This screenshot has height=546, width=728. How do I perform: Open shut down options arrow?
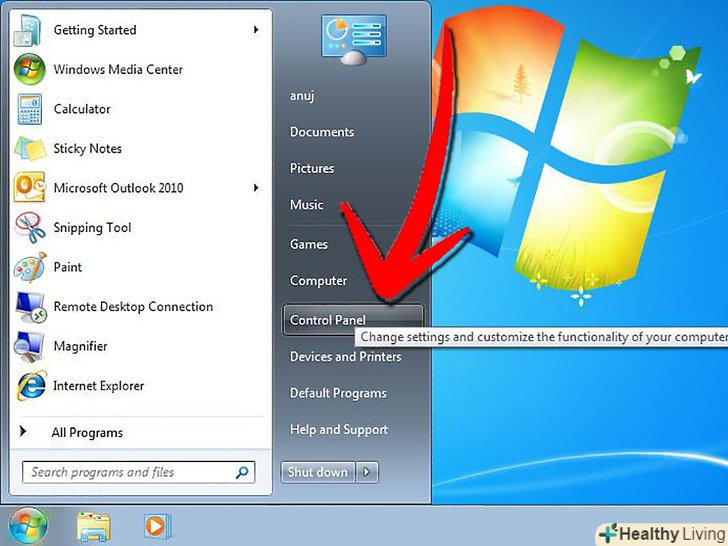pos(367,472)
